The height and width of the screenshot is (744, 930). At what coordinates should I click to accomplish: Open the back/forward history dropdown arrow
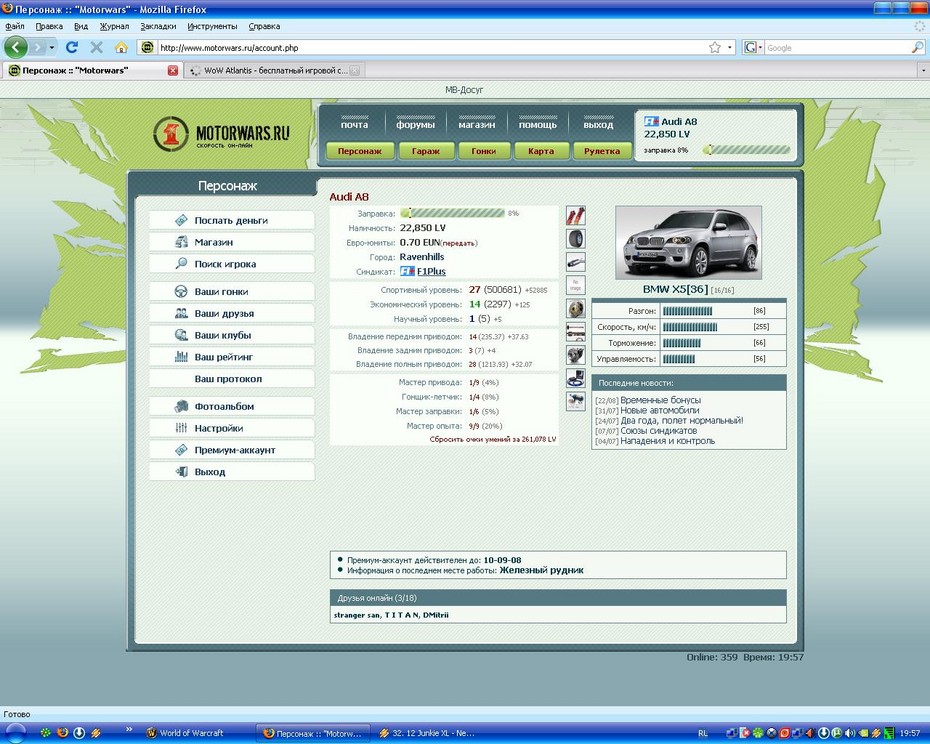coord(52,47)
